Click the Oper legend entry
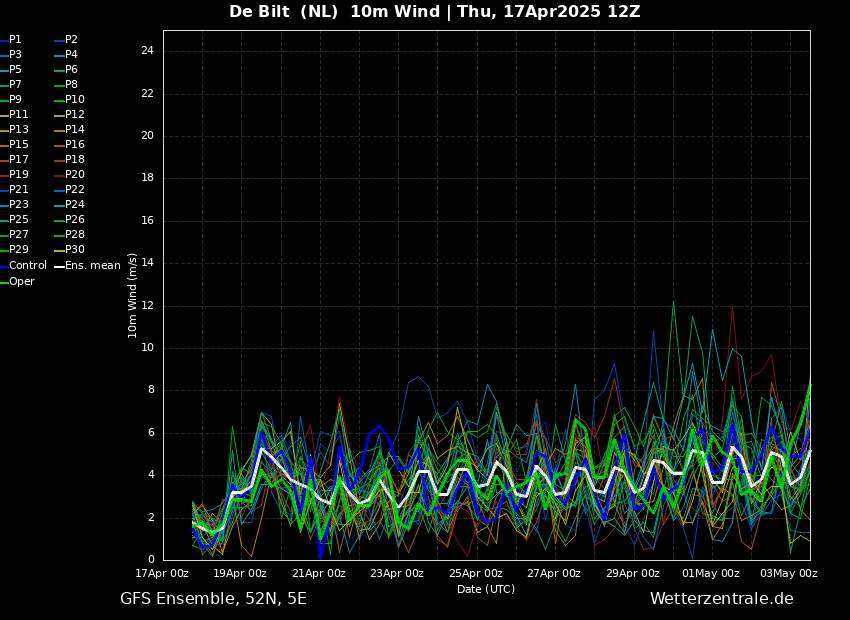 pyautogui.click(x=21, y=282)
